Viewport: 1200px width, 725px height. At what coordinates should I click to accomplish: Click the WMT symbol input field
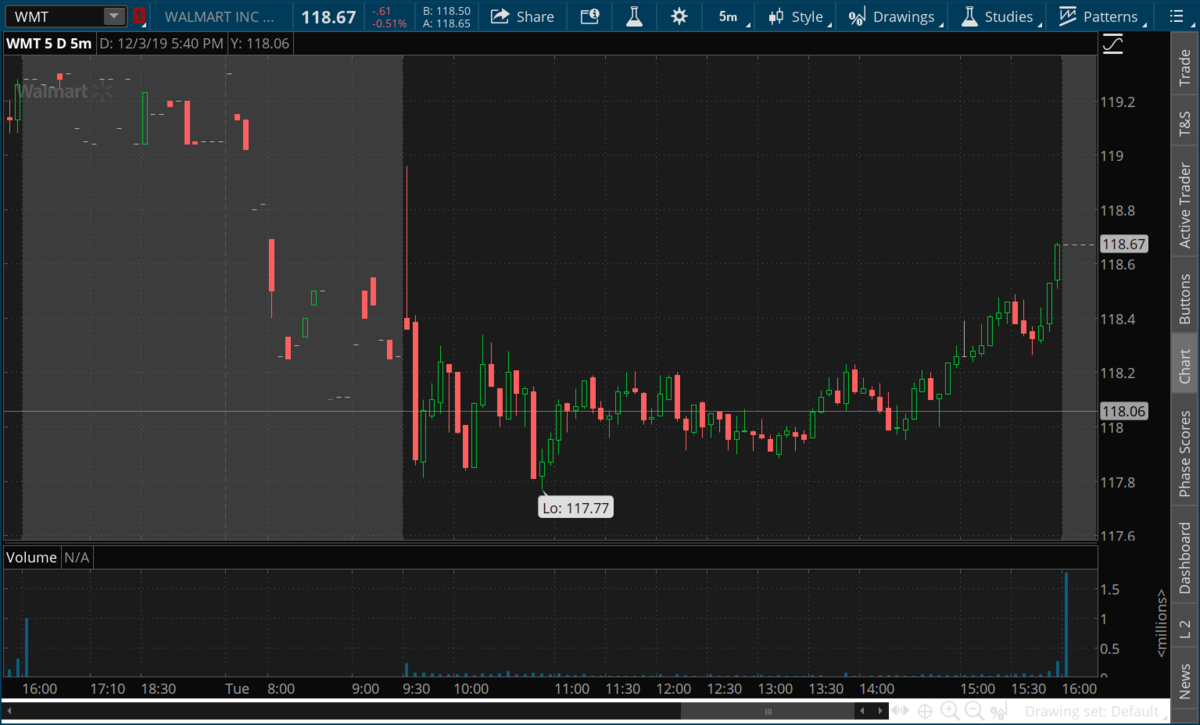[x=53, y=16]
